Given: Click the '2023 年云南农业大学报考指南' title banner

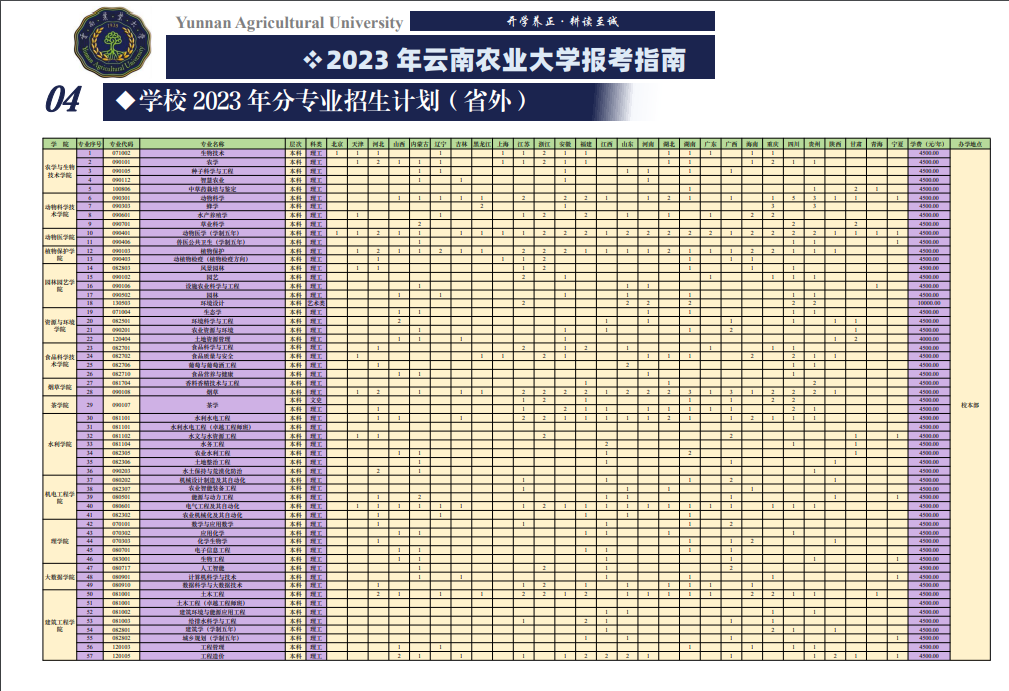Looking at the screenshot, I should tap(440, 58).
